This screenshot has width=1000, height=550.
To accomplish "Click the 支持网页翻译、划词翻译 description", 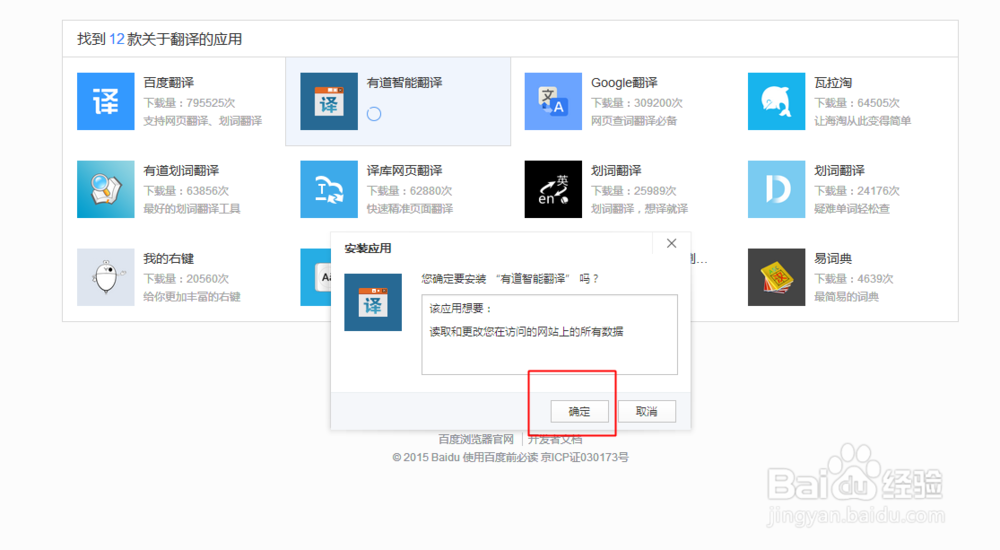I will 202,121.
